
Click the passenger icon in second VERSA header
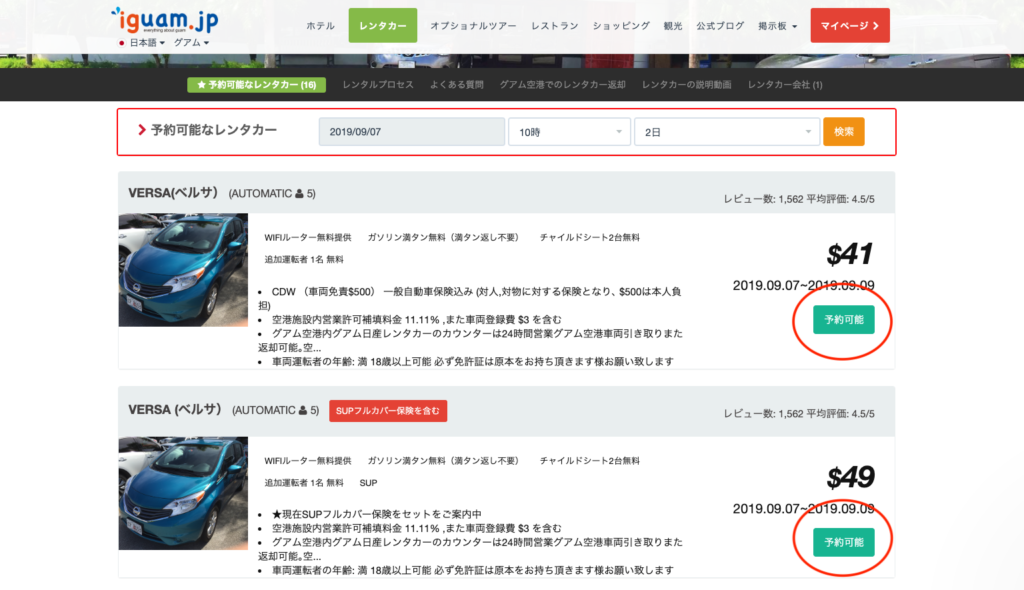pos(303,411)
